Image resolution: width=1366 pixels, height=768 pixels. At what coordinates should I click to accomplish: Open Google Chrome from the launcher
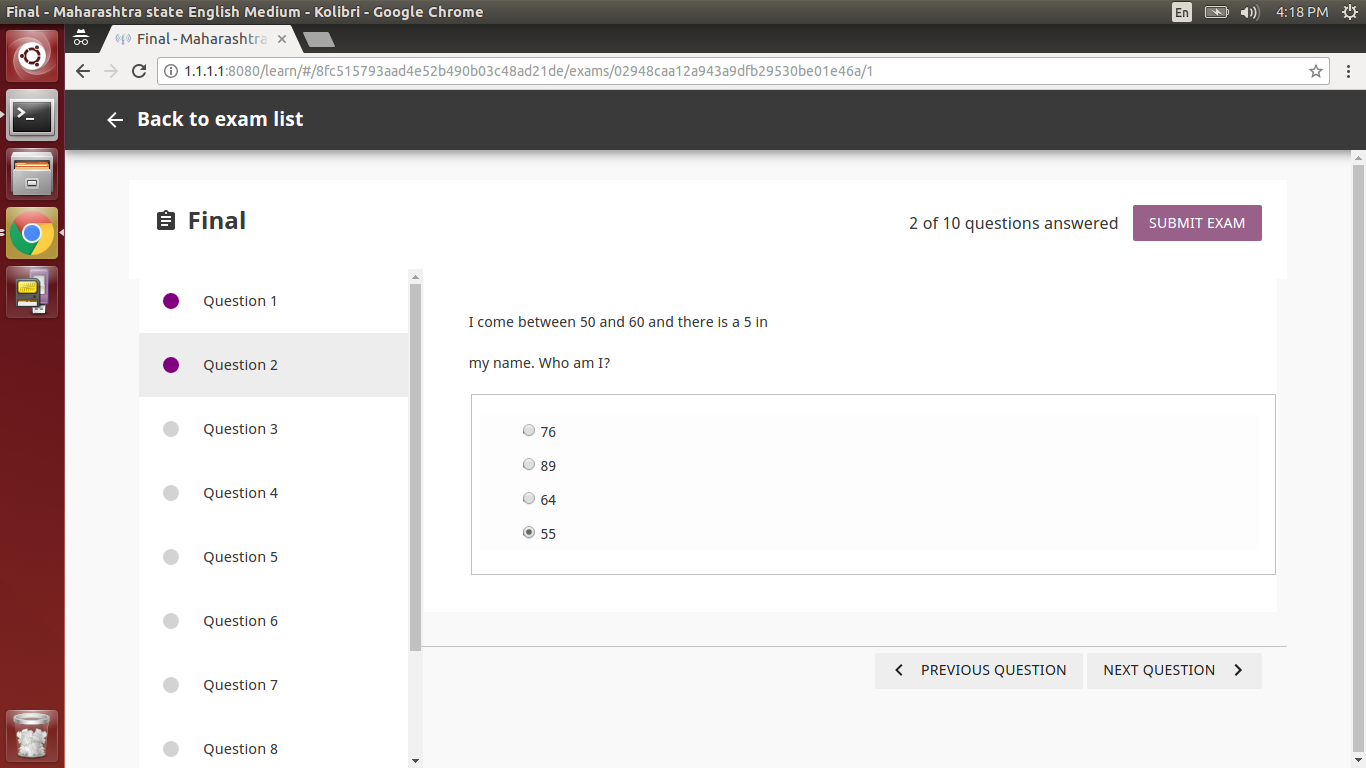(x=32, y=232)
